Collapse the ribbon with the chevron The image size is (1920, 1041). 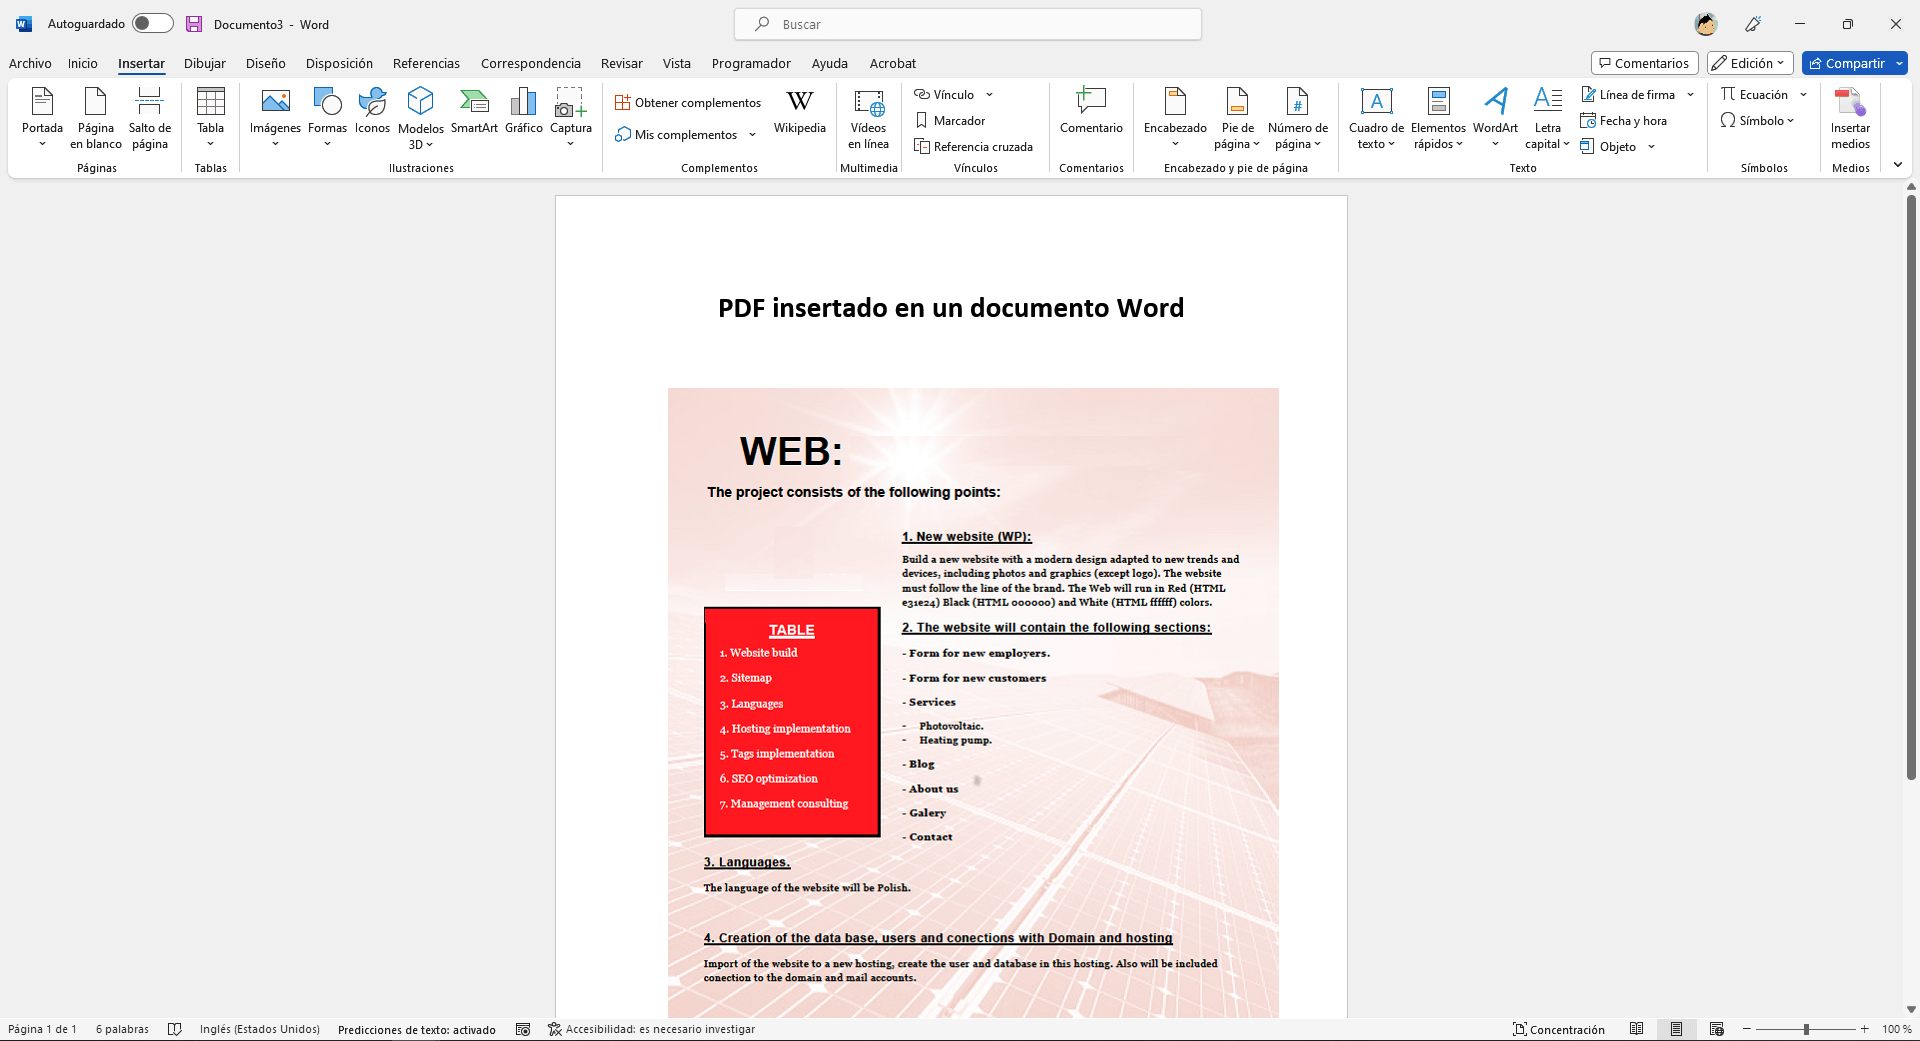click(1898, 165)
